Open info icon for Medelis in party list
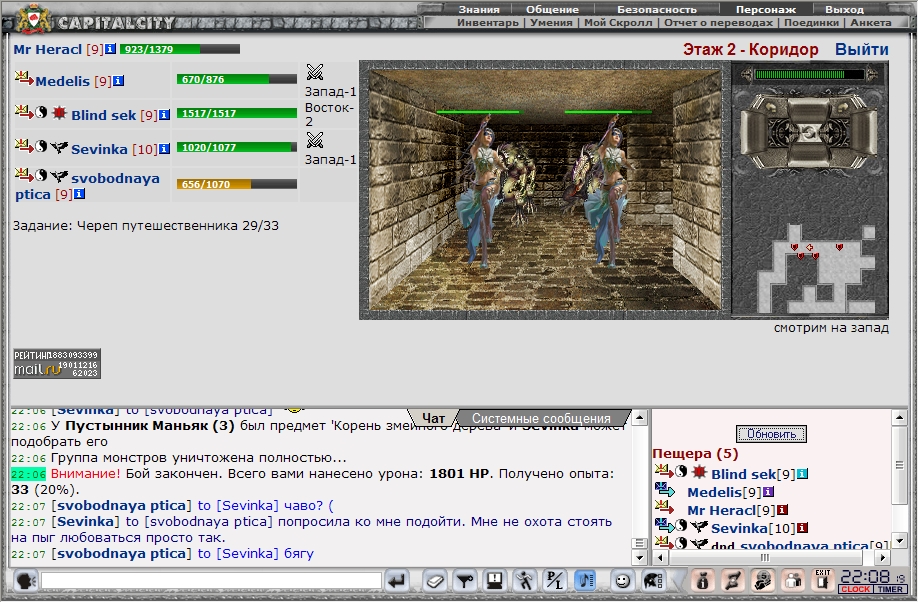This screenshot has width=919, height=603. pos(118,81)
